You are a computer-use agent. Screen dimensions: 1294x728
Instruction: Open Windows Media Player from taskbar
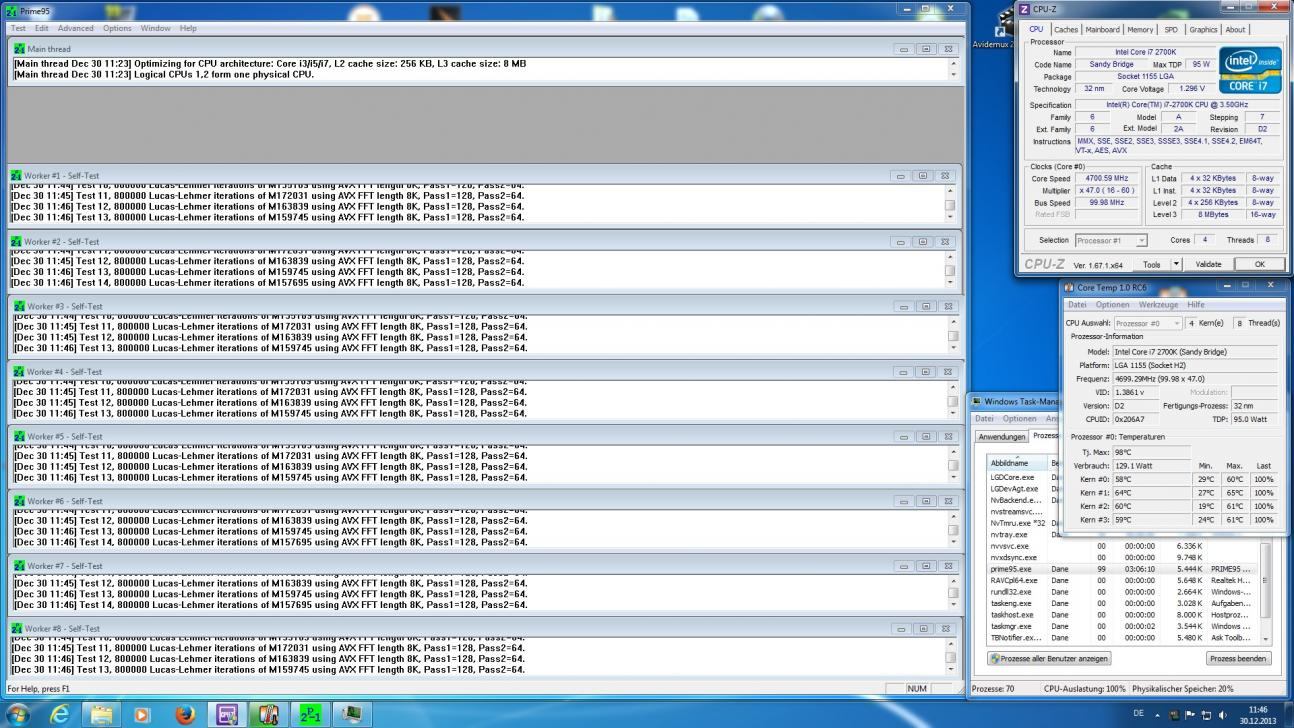pos(141,714)
